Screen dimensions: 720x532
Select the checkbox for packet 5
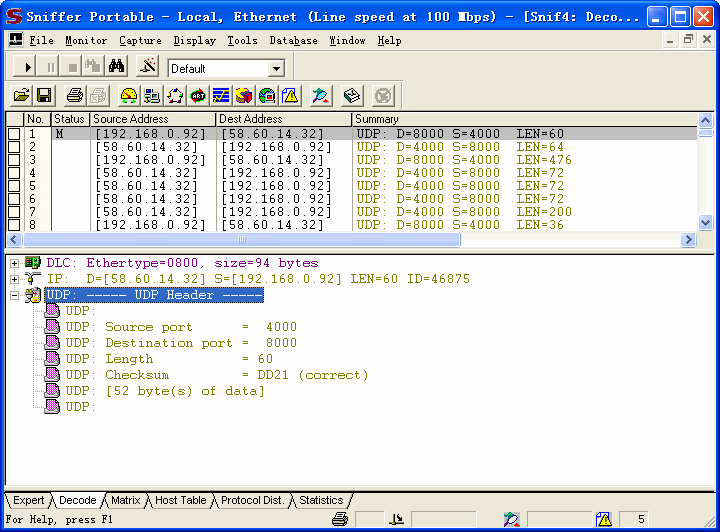tap(14, 186)
